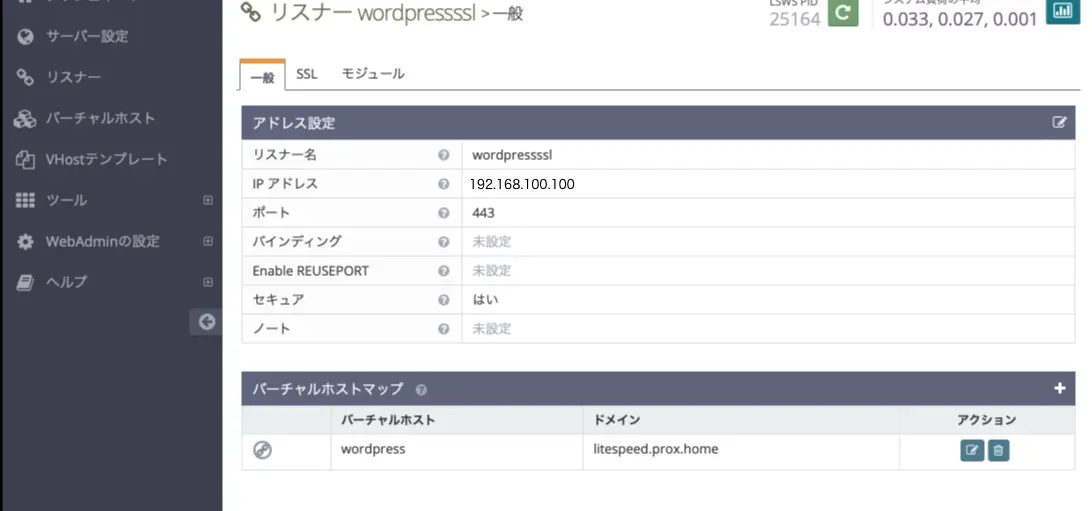Open WebAdminの設定 in the sidebar
The image size is (1092, 511).
[x=102, y=242]
